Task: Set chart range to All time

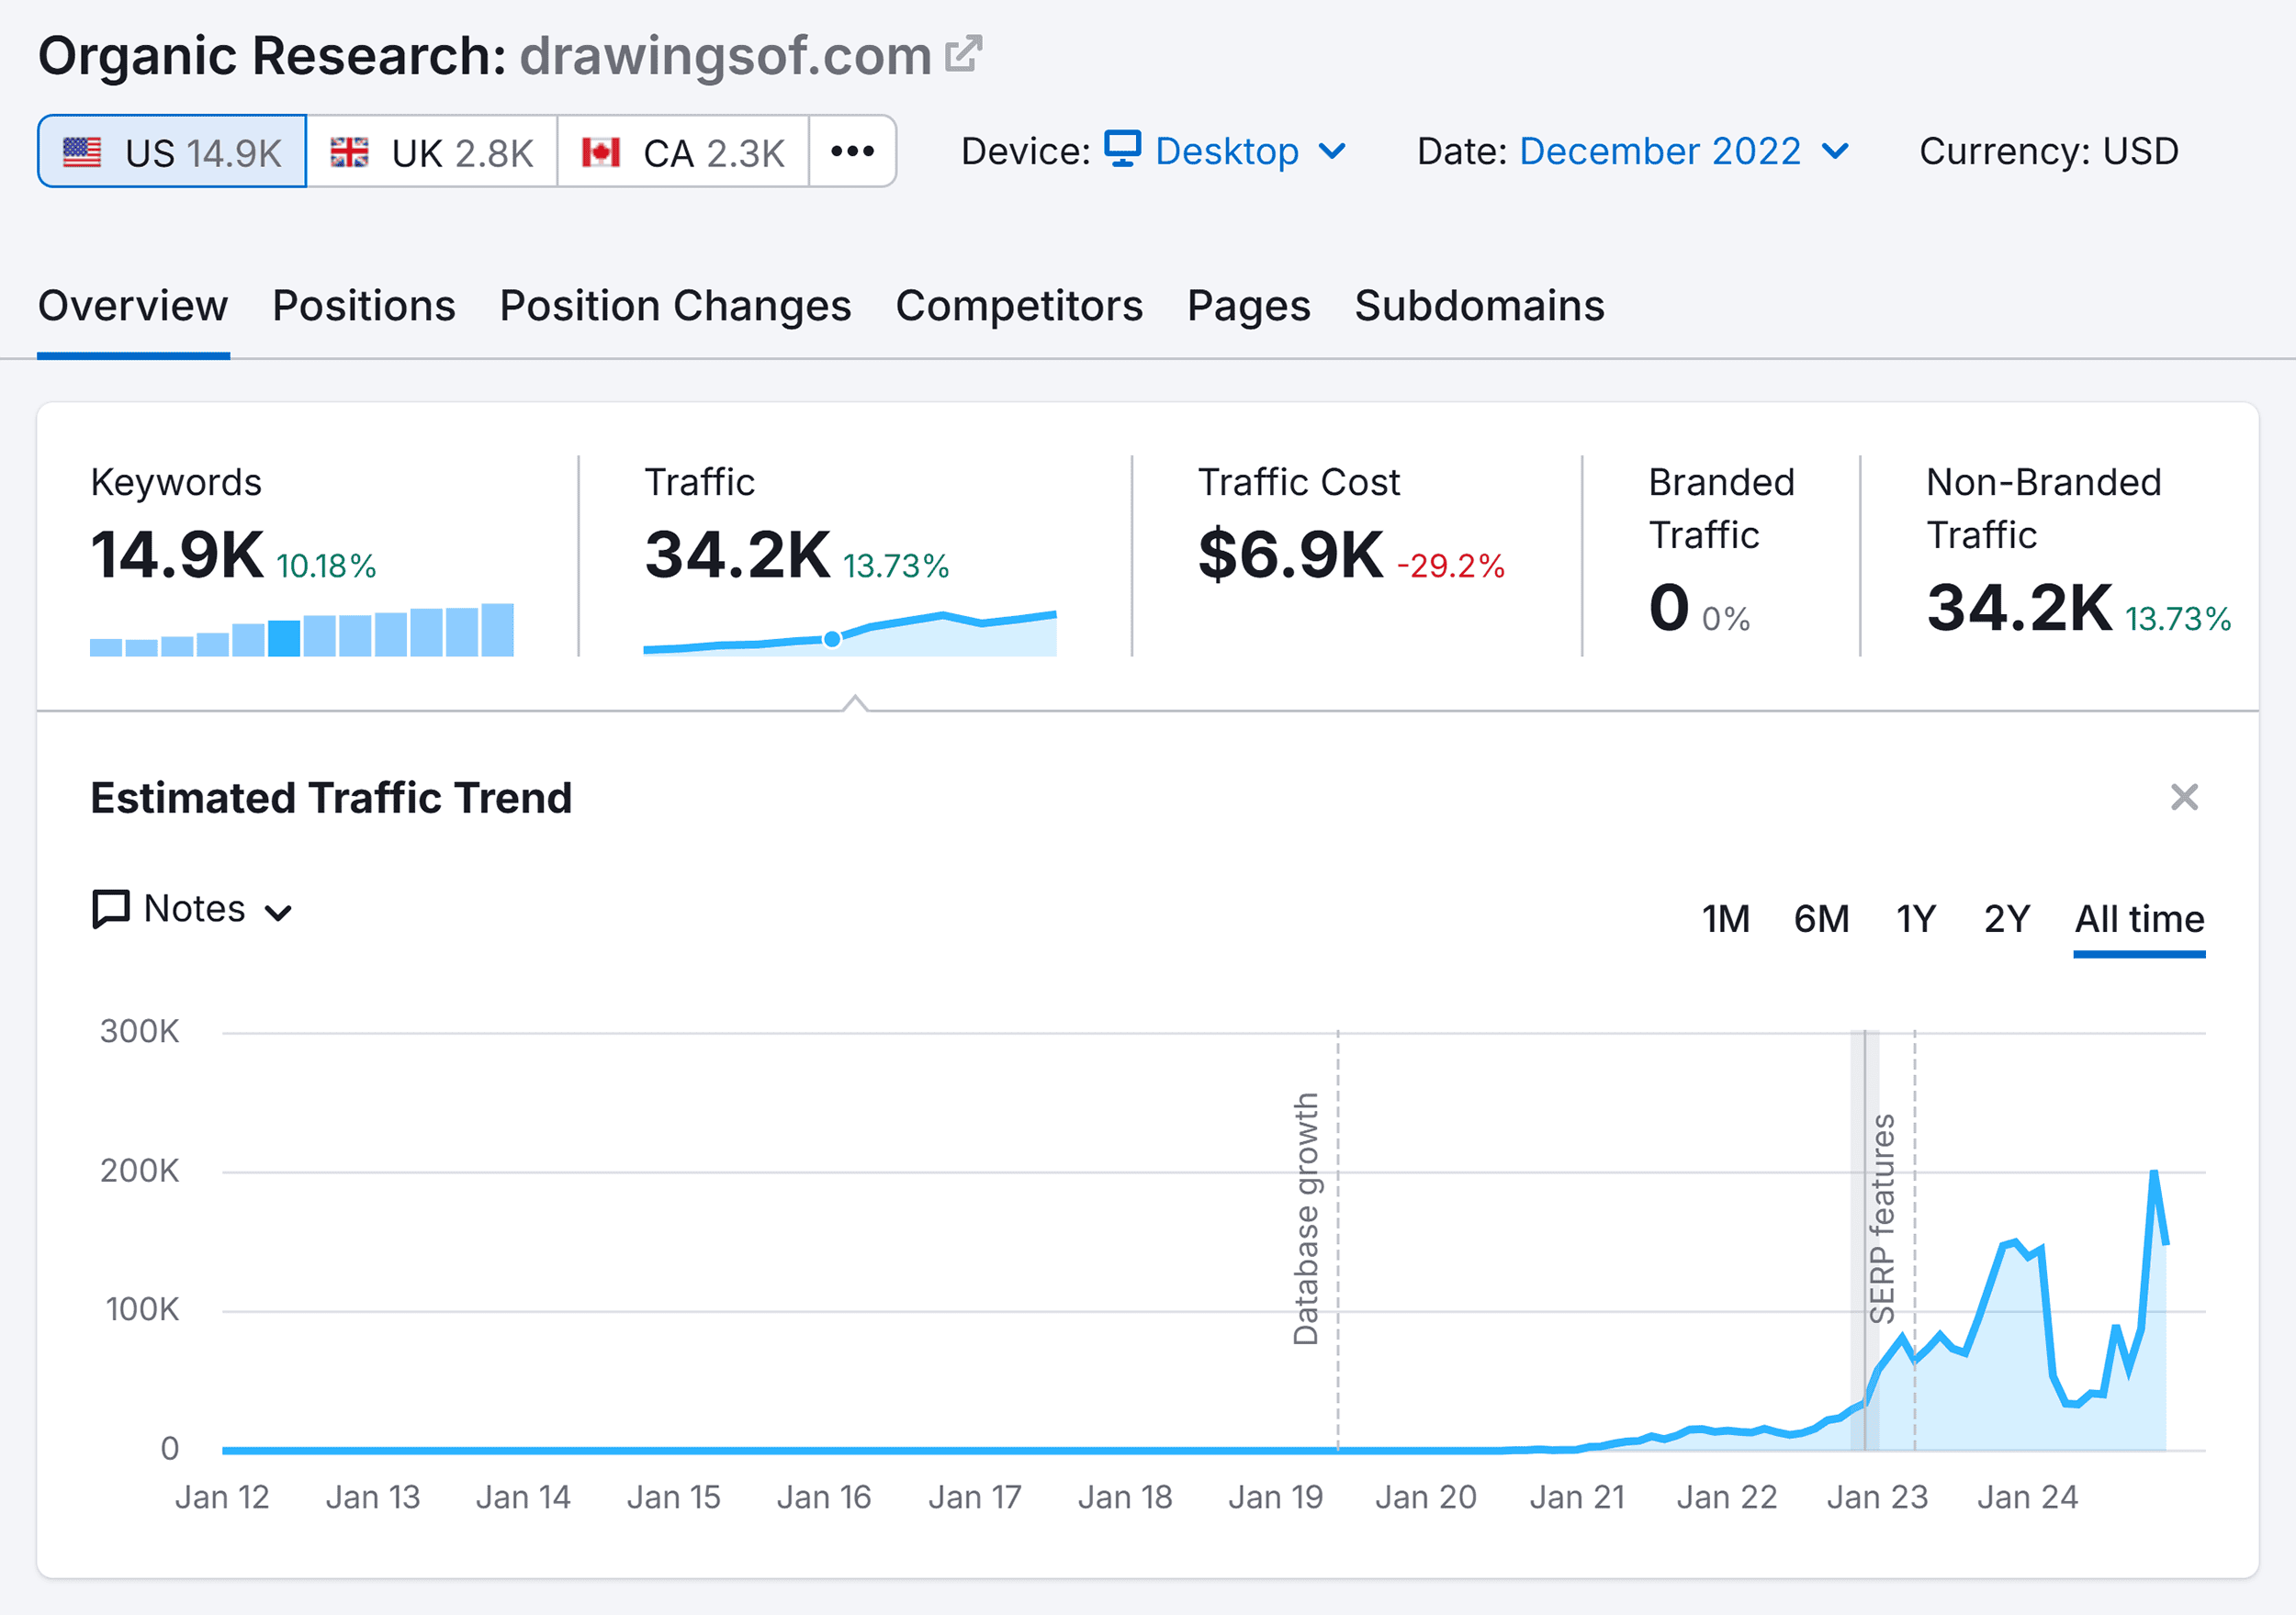Action: pyautogui.click(x=2139, y=919)
